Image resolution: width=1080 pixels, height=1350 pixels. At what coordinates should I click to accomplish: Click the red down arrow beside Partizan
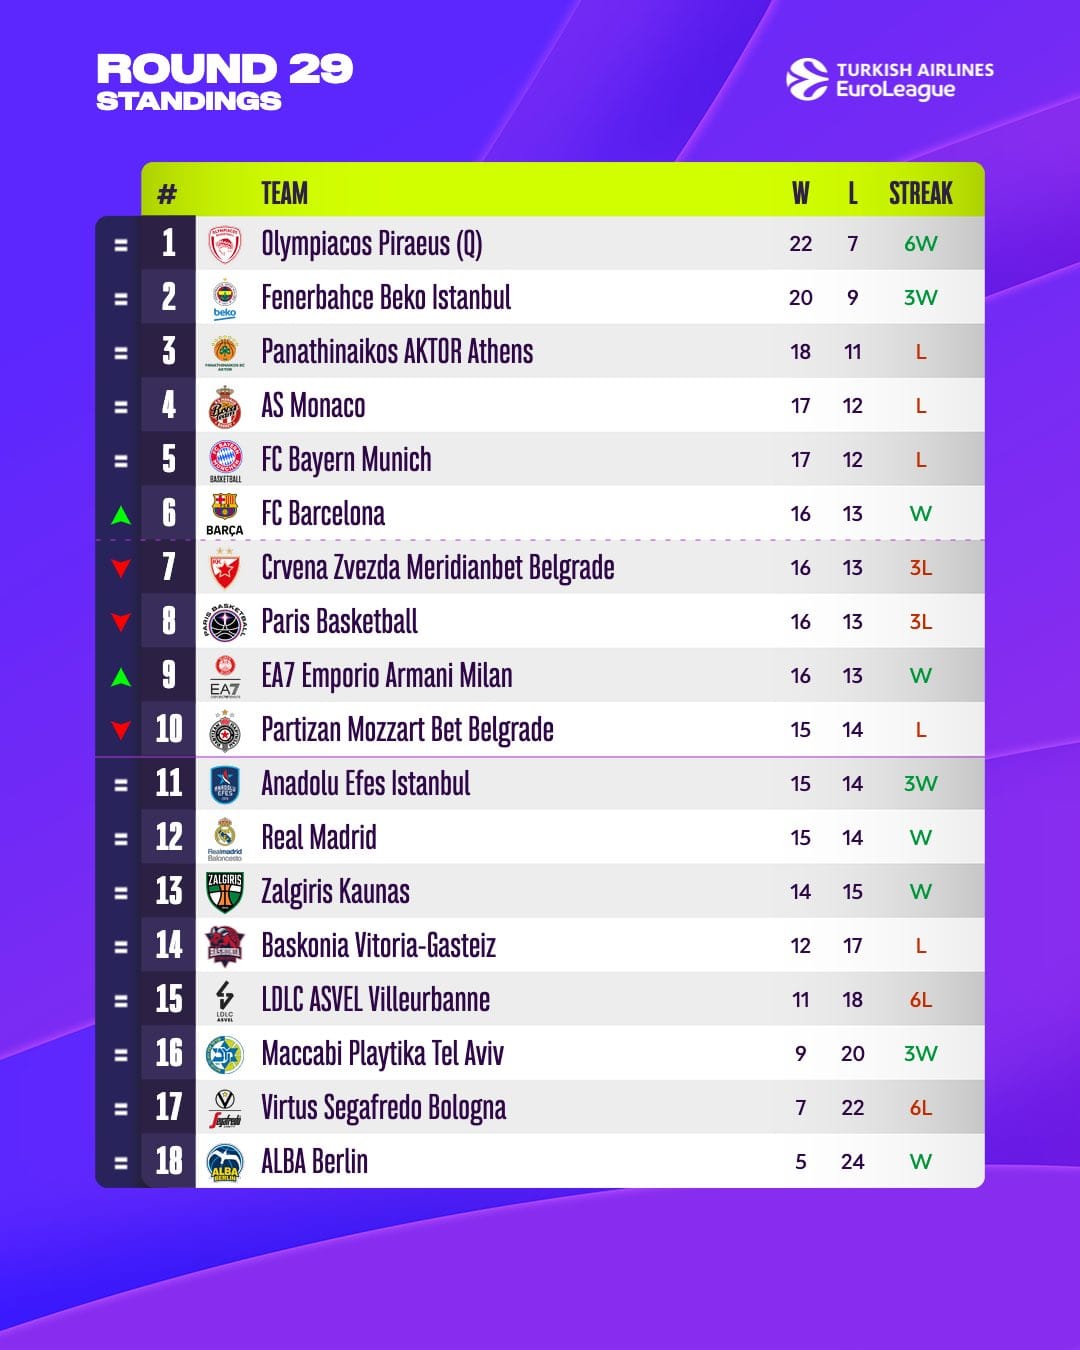click(121, 731)
